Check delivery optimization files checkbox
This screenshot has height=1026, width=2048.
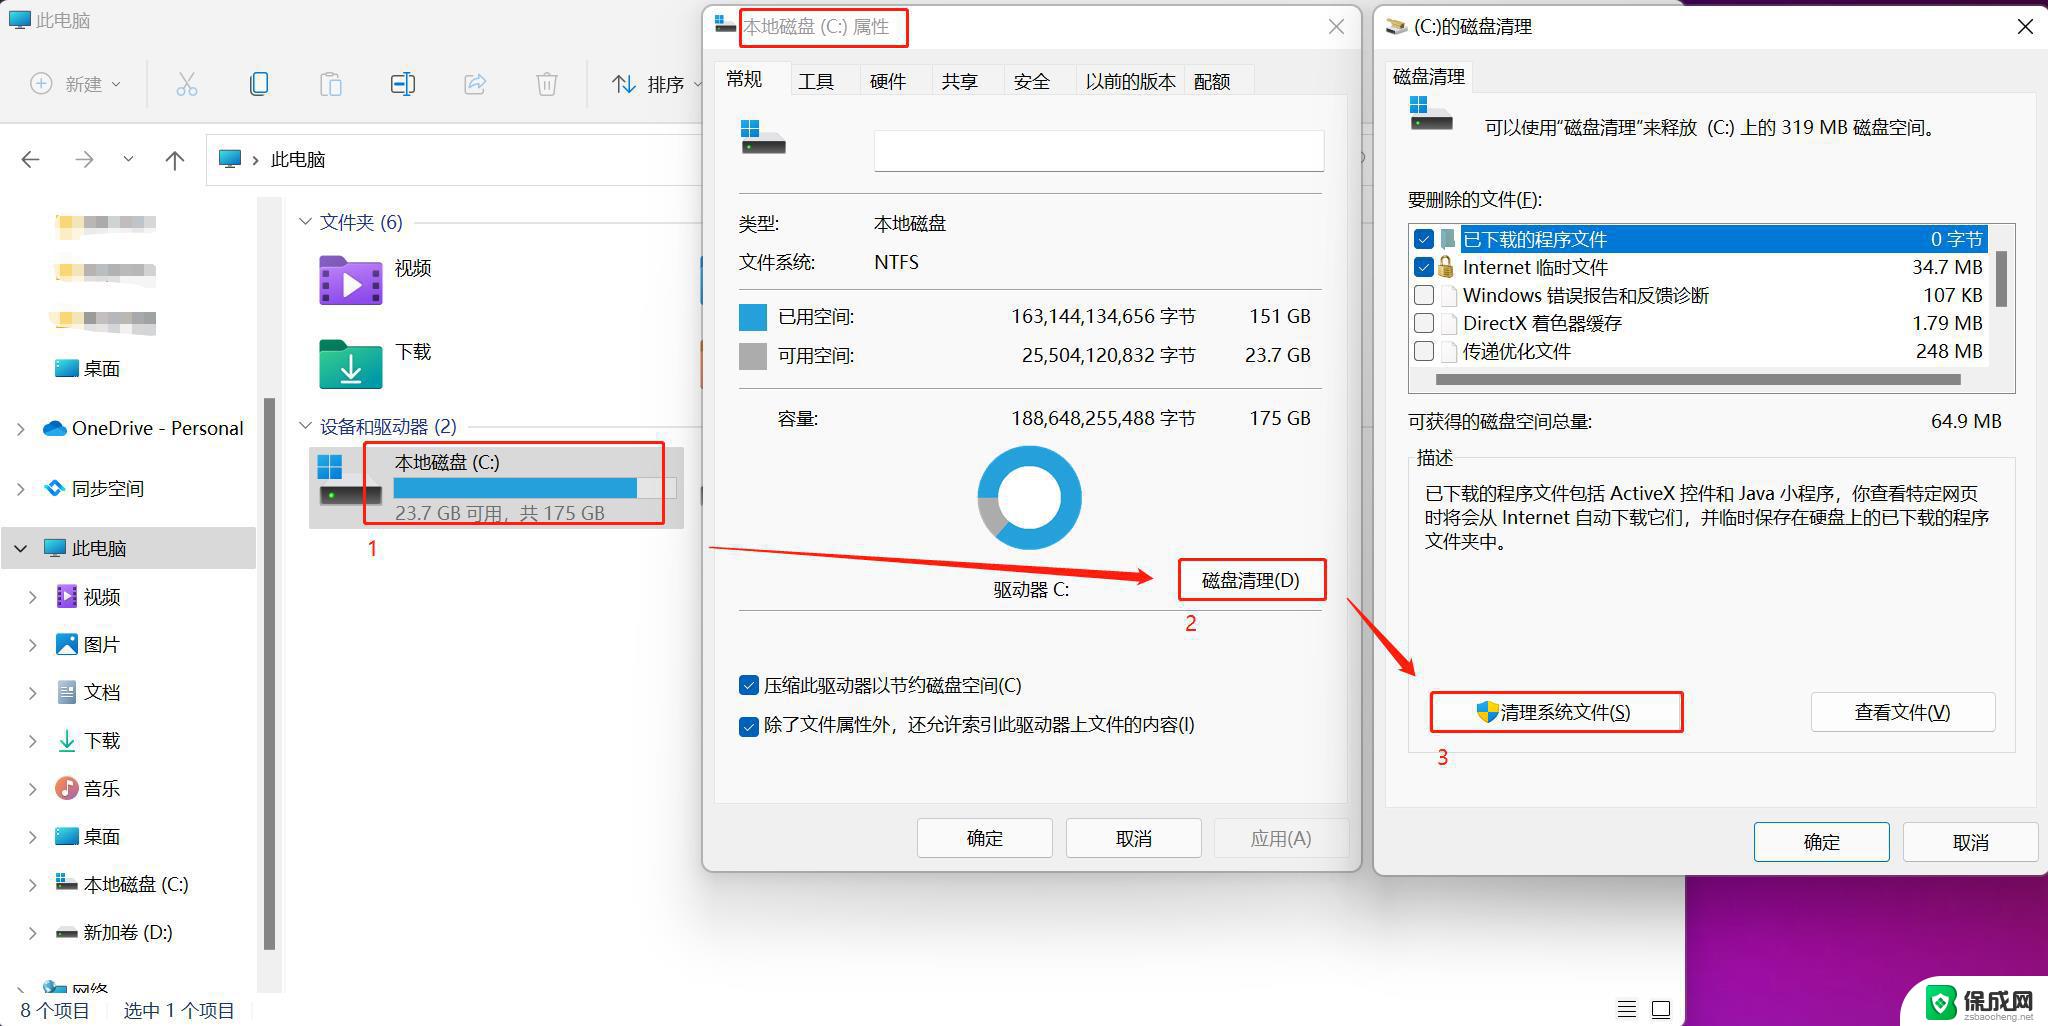click(x=1424, y=351)
